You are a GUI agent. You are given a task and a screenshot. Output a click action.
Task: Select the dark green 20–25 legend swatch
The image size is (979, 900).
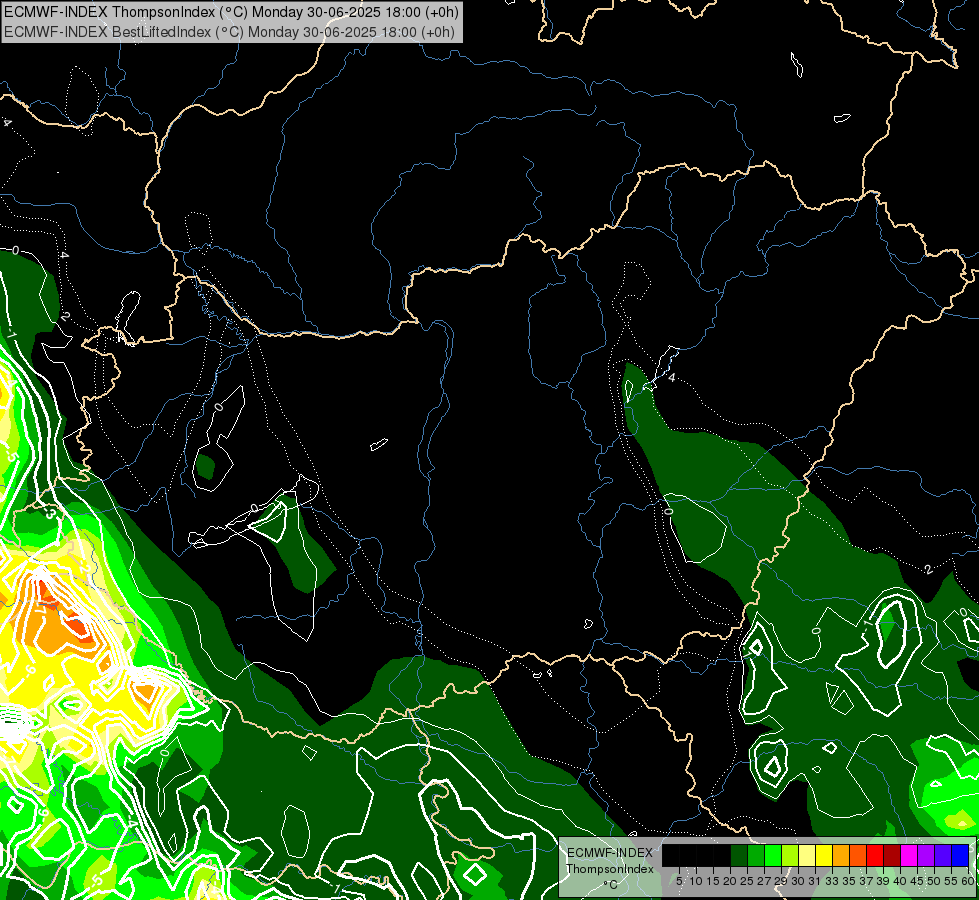click(739, 855)
